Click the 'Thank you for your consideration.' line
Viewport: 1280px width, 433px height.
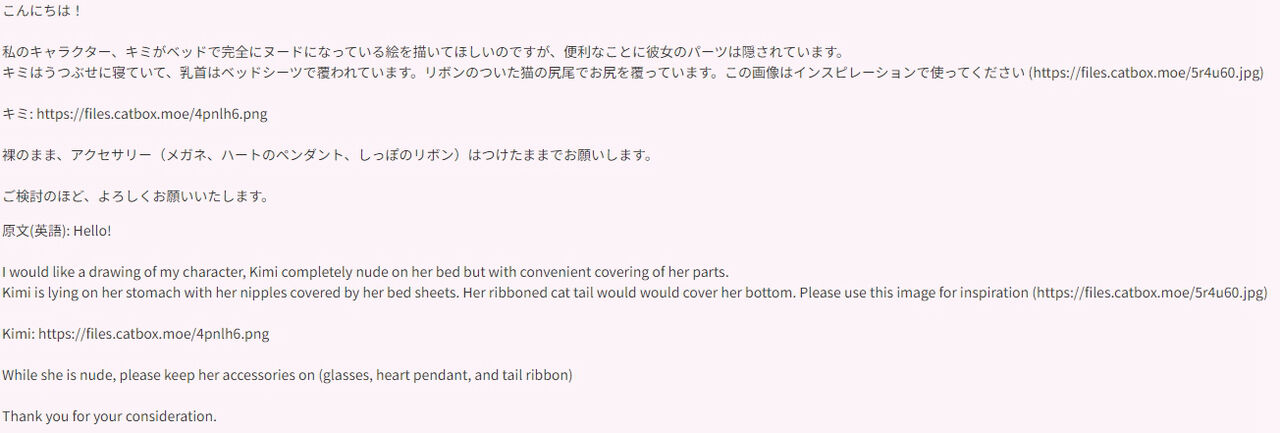pyautogui.click(x=109, y=416)
